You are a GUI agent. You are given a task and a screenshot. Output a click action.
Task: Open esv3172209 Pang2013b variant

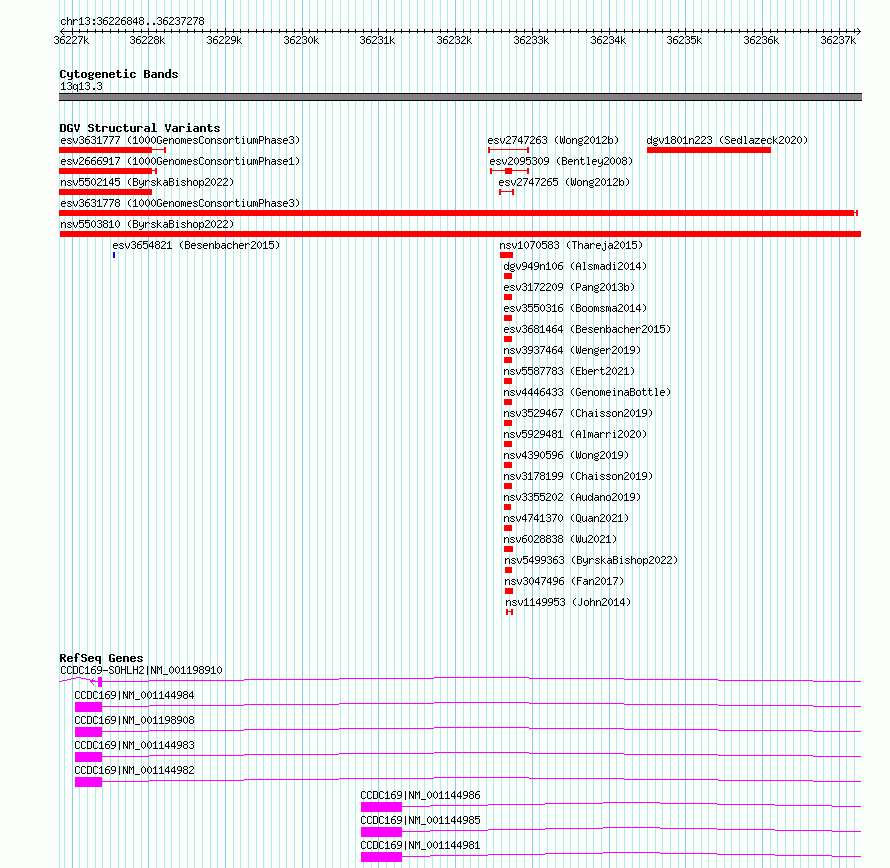(x=569, y=287)
